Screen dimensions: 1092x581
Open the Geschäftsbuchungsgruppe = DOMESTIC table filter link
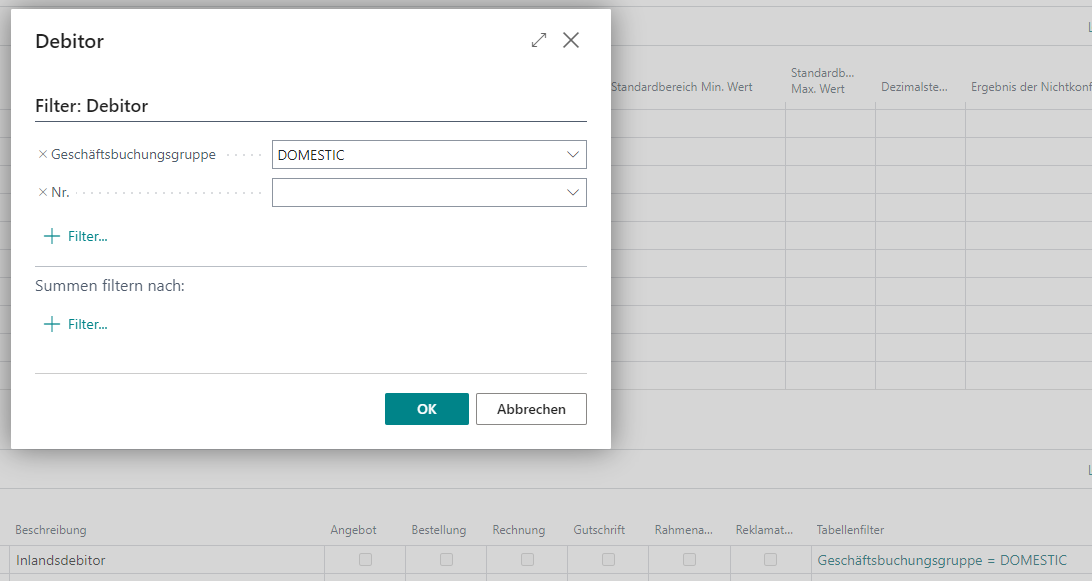tap(941, 560)
